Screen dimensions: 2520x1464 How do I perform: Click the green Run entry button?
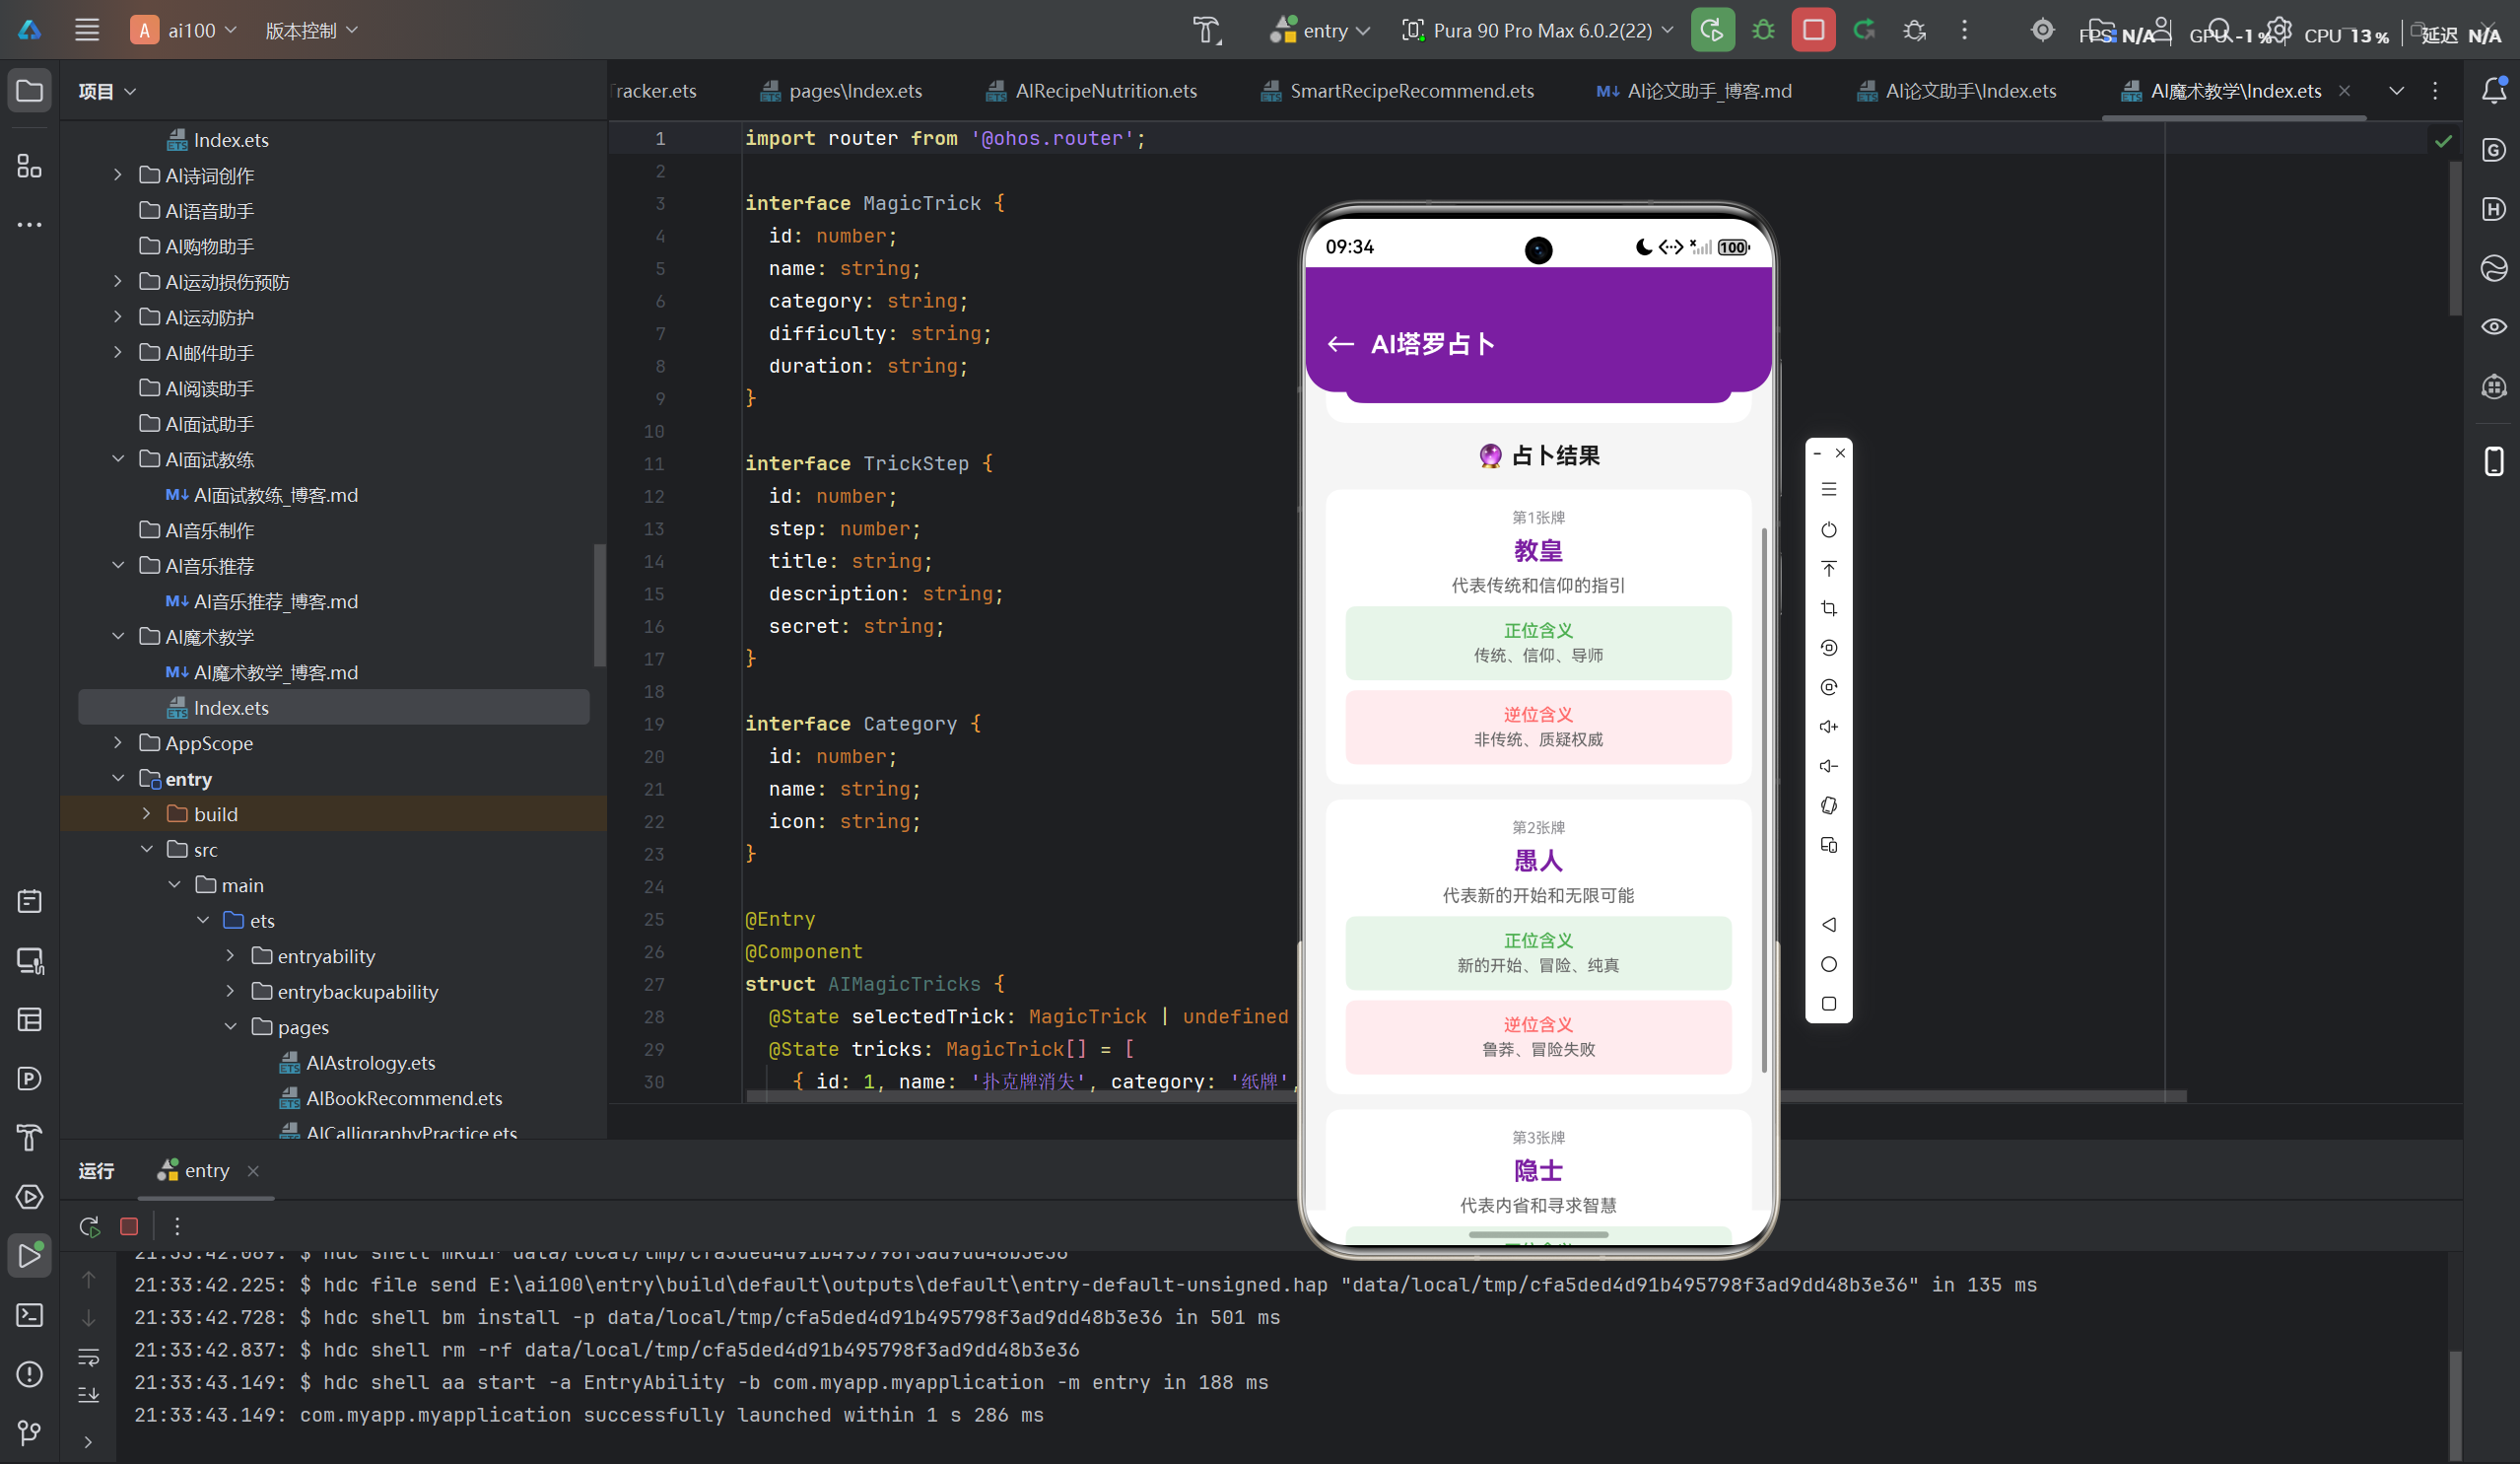click(x=1712, y=30)
